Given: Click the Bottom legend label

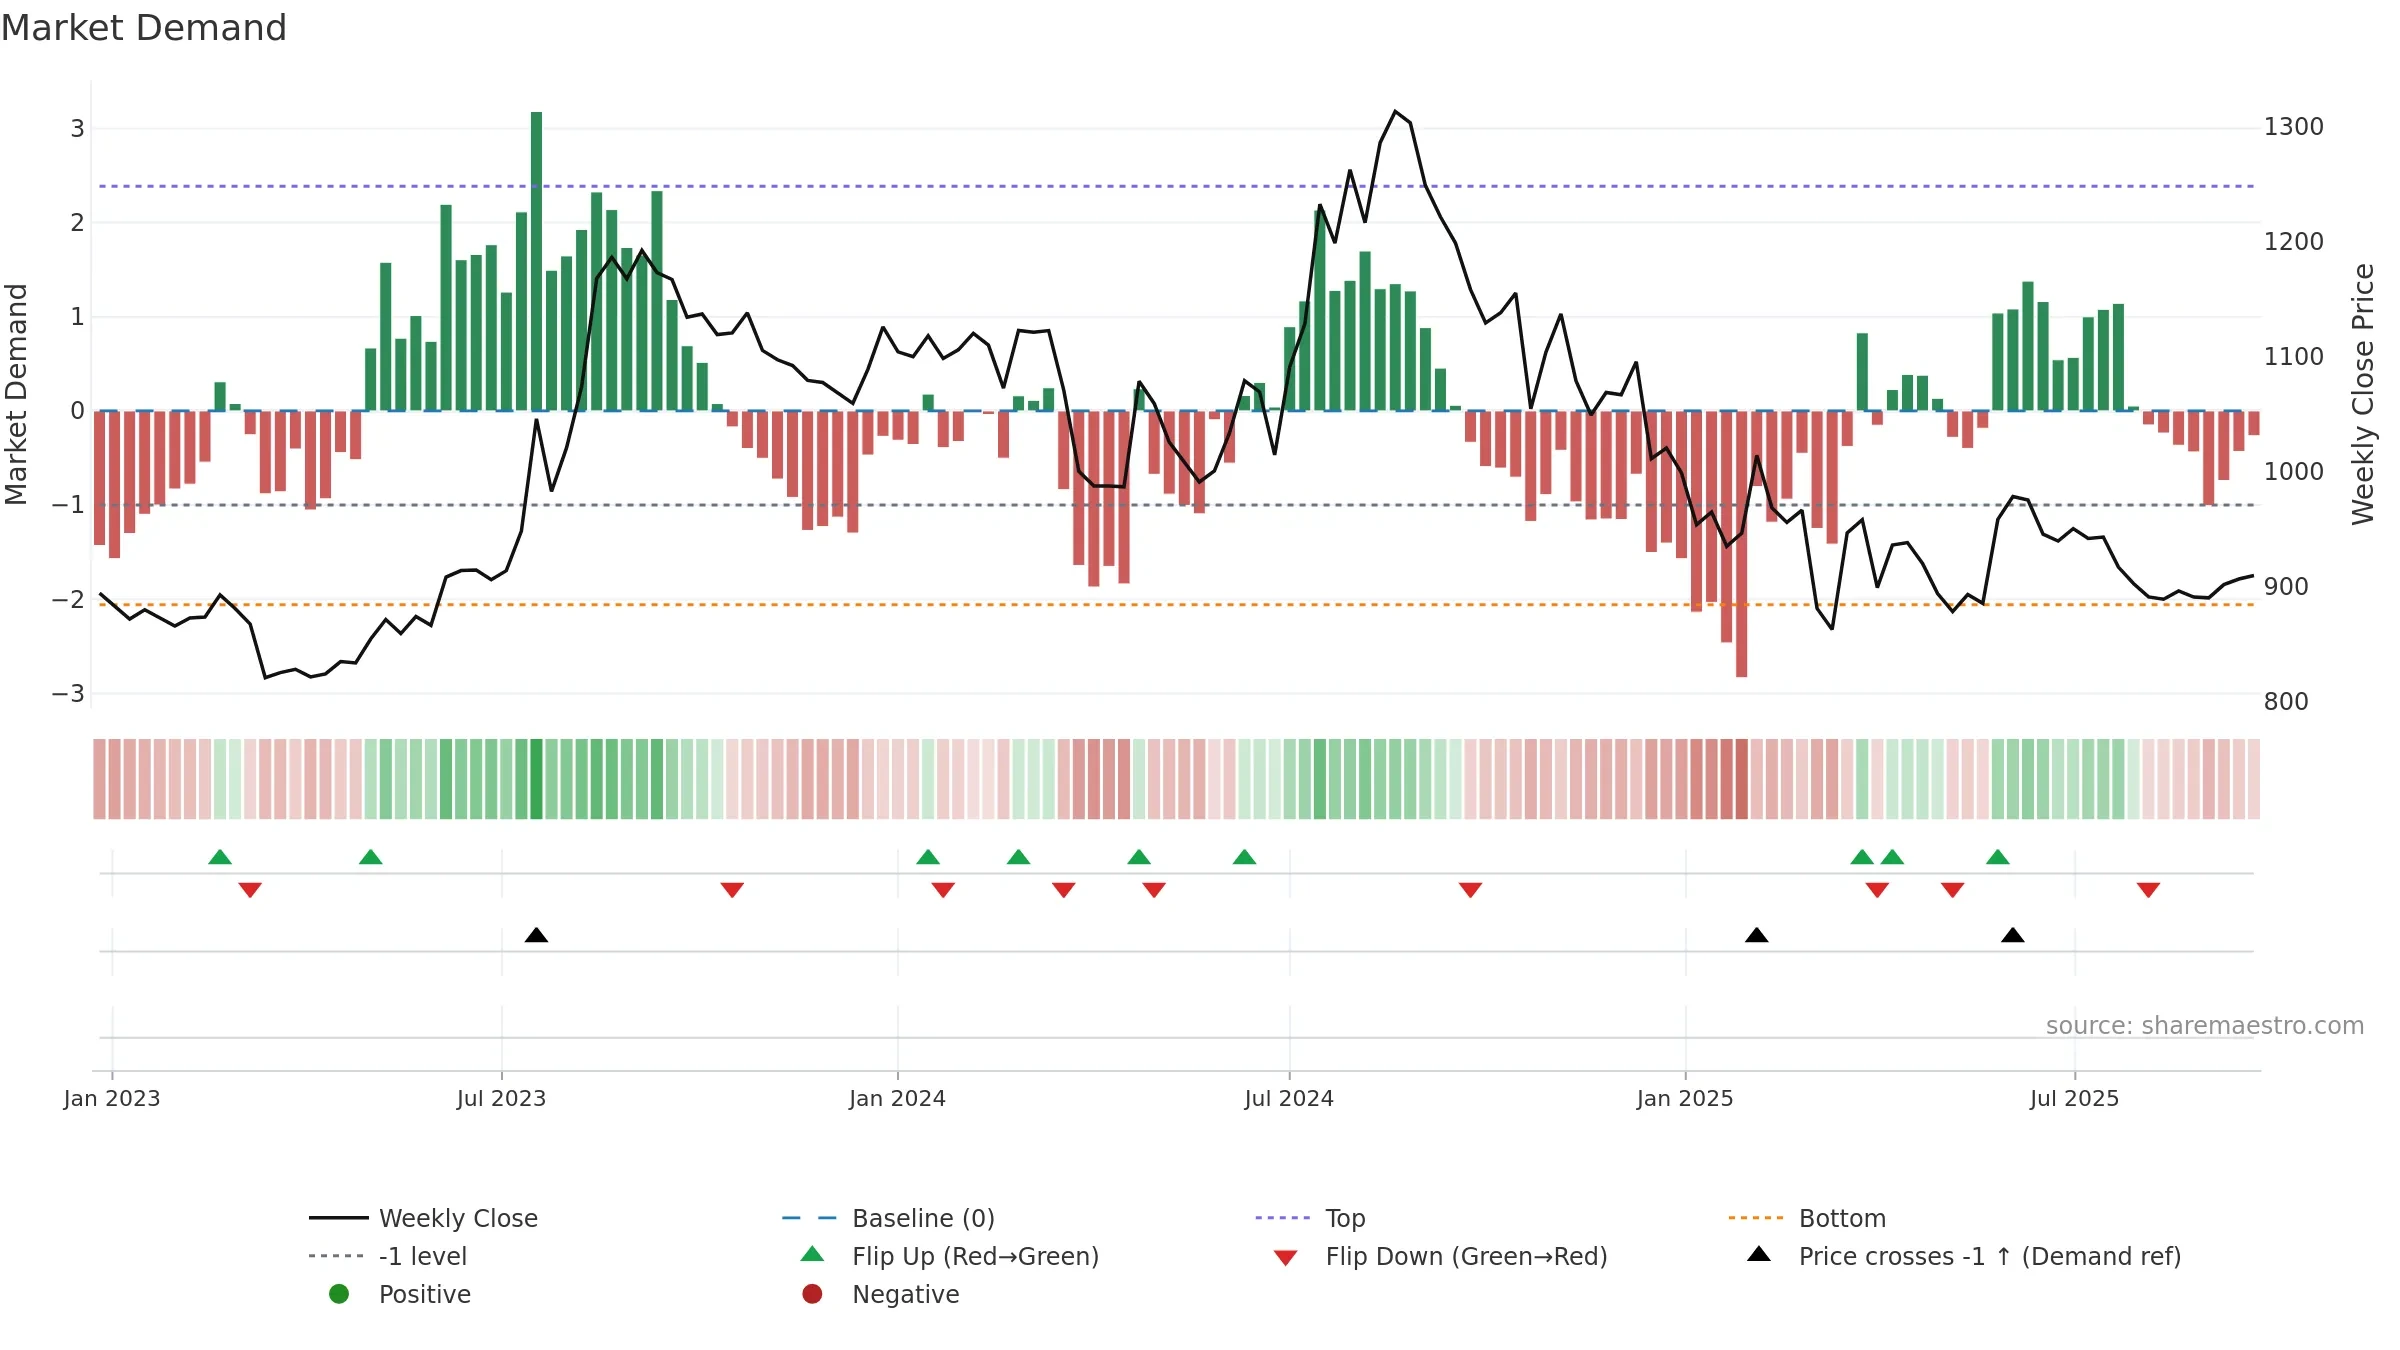Looking at the screenshot, I should pyautogui.click(x=1842, y=1218).
